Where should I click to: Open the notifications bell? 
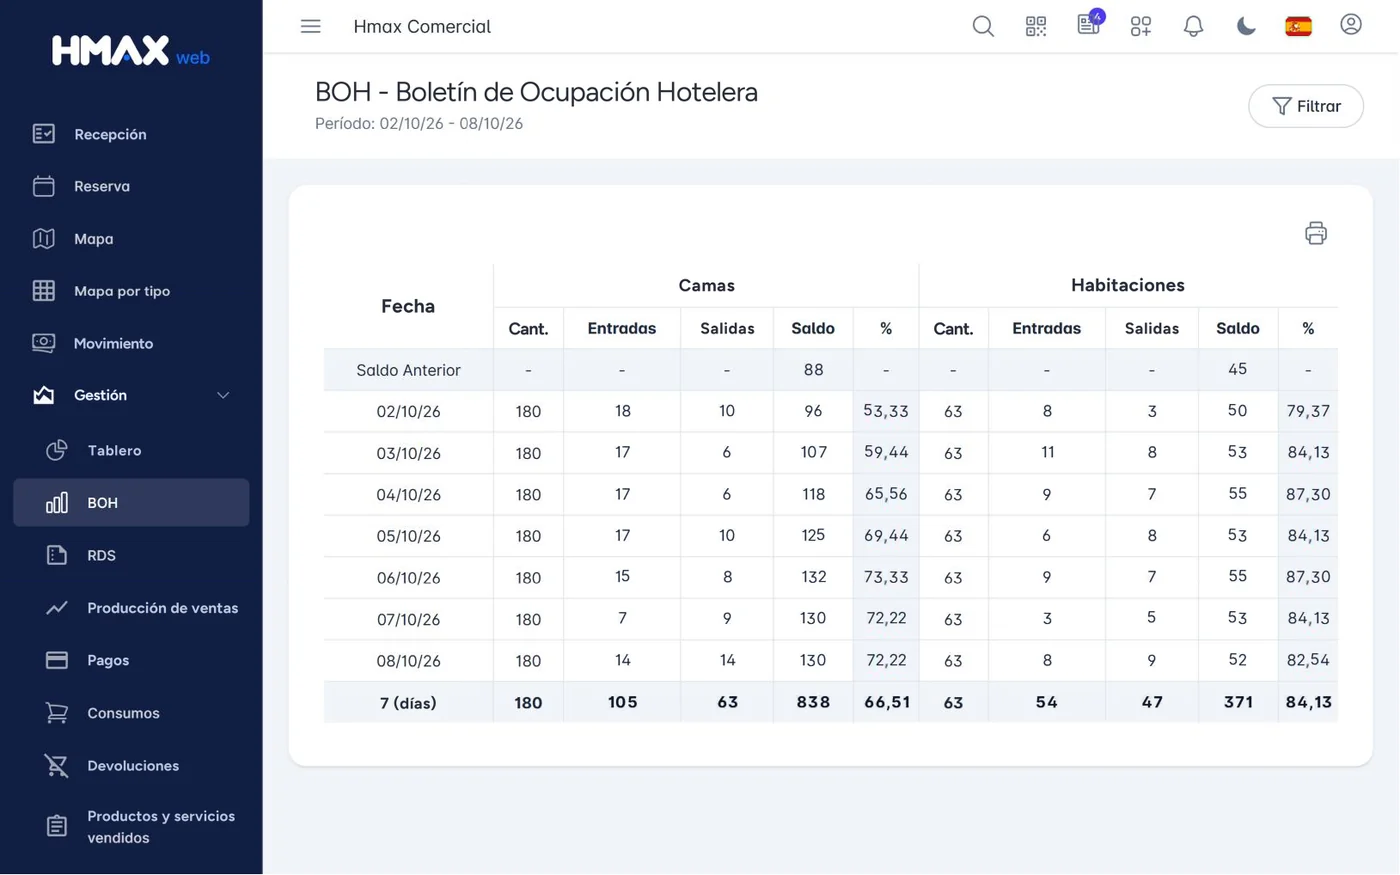pos(1193,27)
